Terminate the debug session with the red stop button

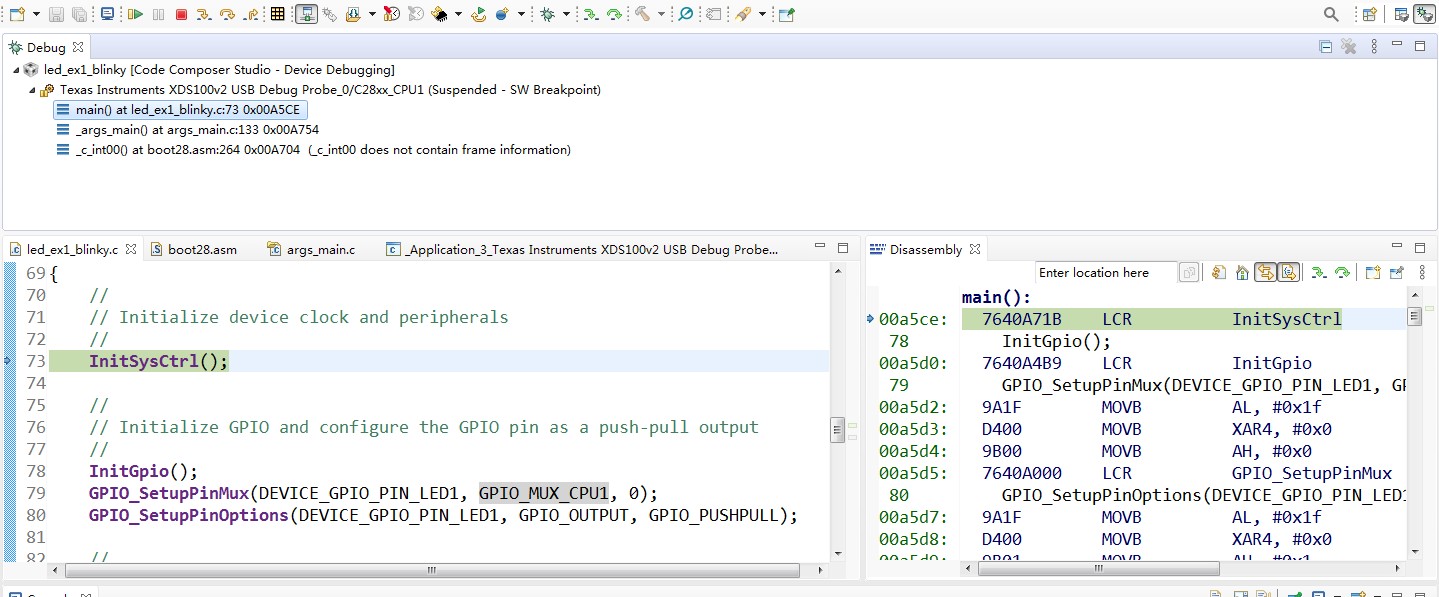coord(181,14)
